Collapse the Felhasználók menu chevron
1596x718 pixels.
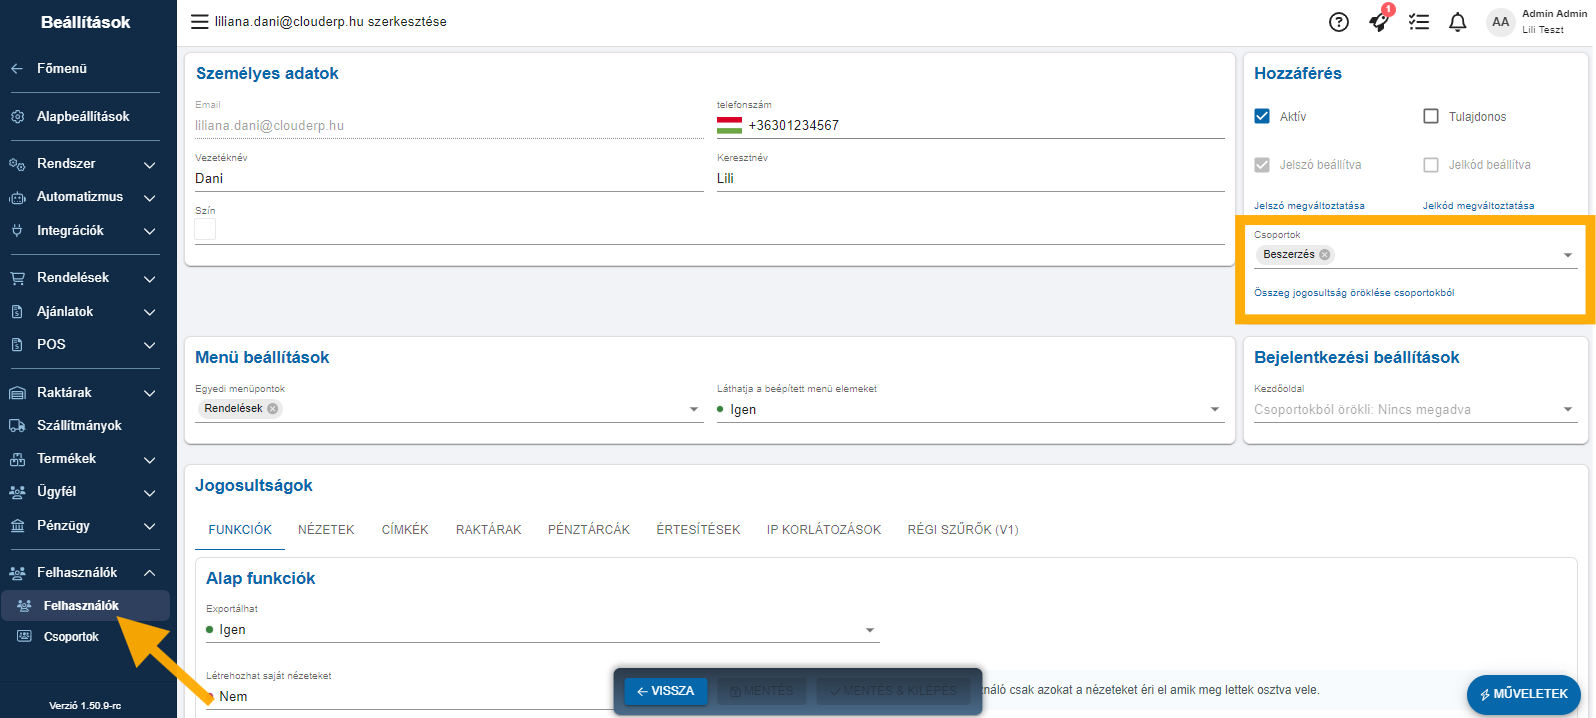[150, 573]
